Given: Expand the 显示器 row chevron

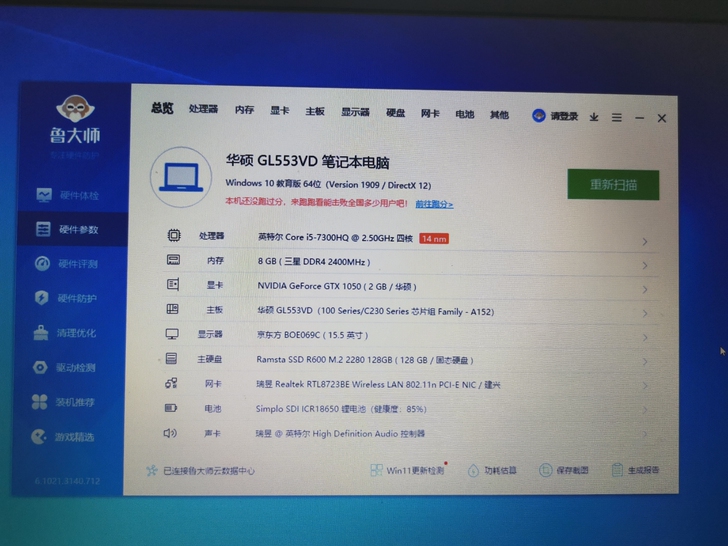Looking at the screenshot, I should pos(645,338).
